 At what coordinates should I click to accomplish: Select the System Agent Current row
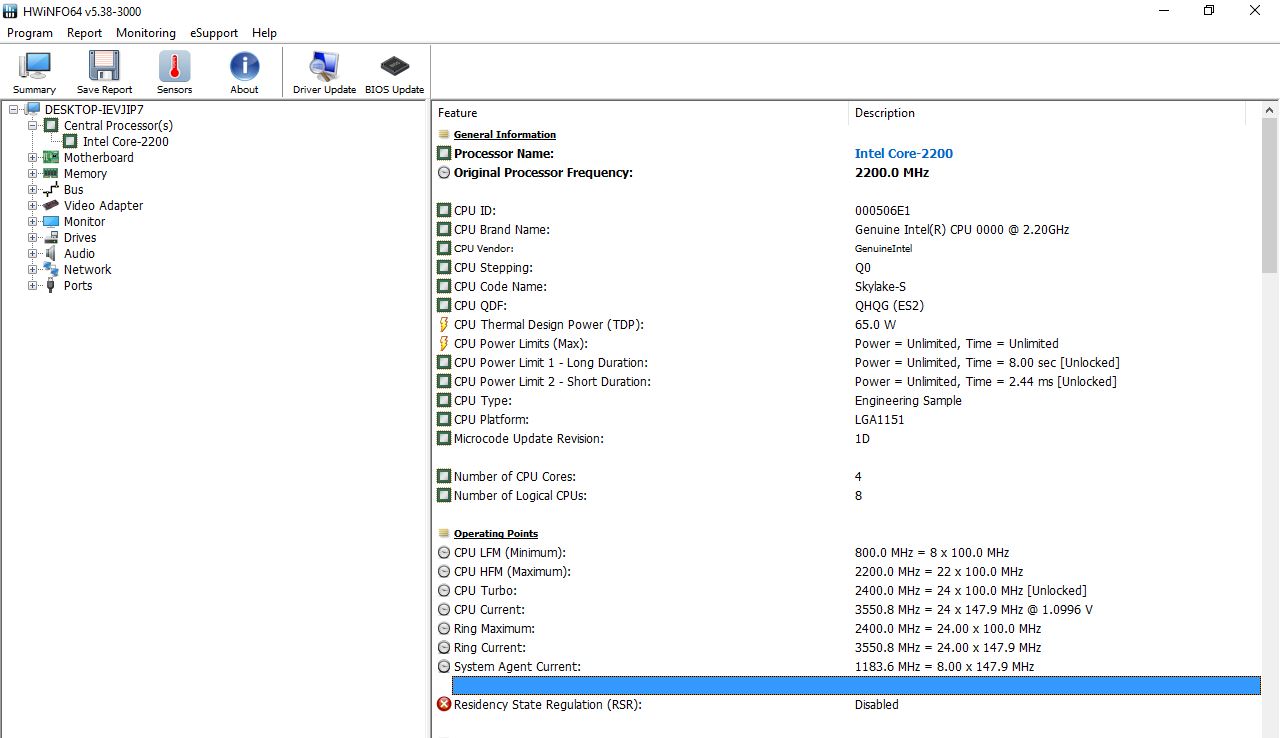tap(849, 666)
